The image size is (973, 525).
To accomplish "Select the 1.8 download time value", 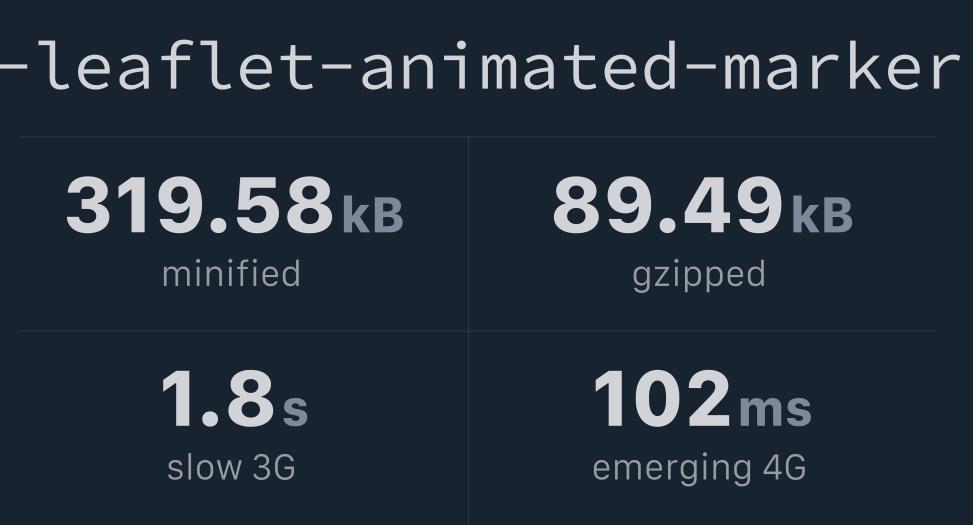I will [x=217, y=398].
